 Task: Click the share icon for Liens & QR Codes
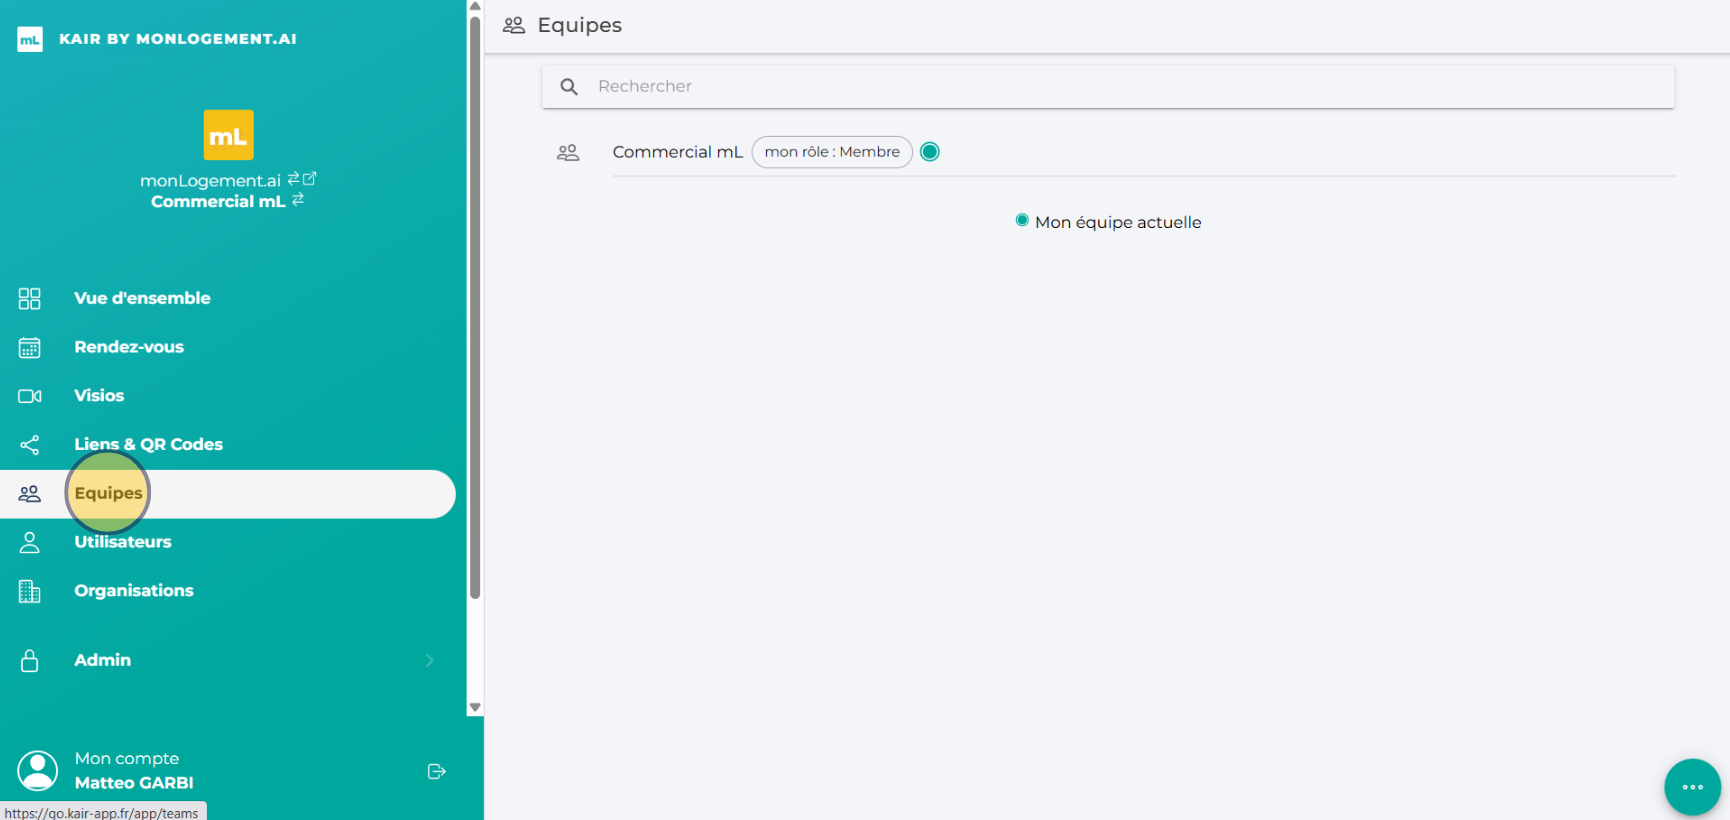tap(30, 445)
